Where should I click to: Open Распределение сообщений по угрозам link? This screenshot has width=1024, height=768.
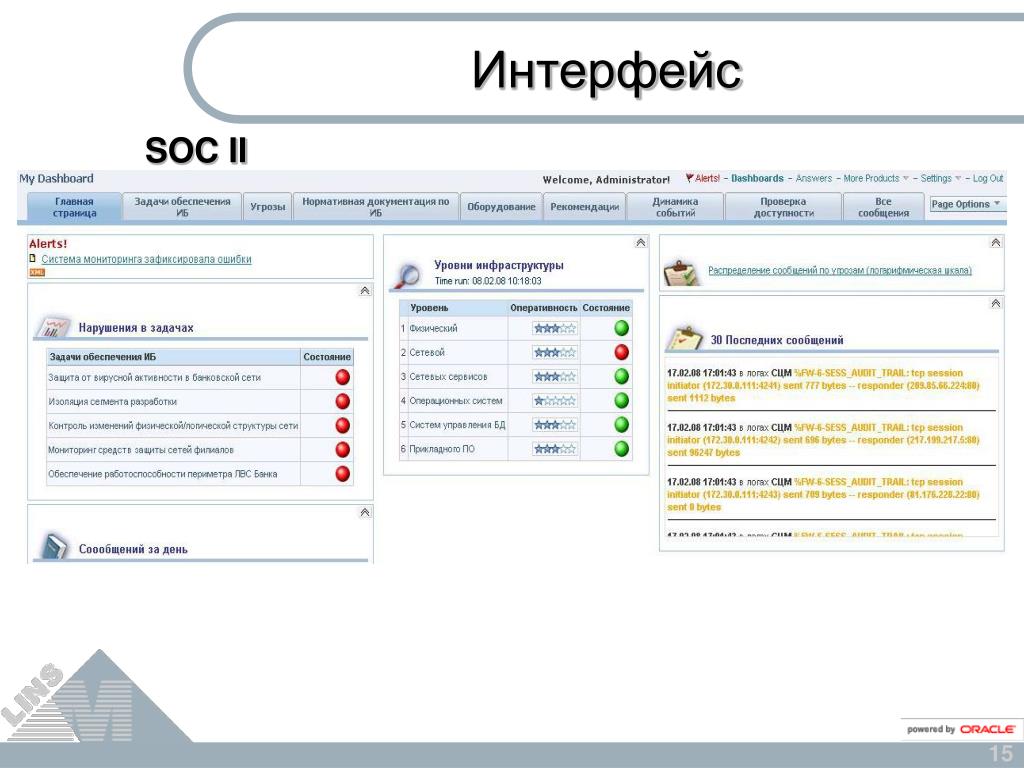coord(840,270)
